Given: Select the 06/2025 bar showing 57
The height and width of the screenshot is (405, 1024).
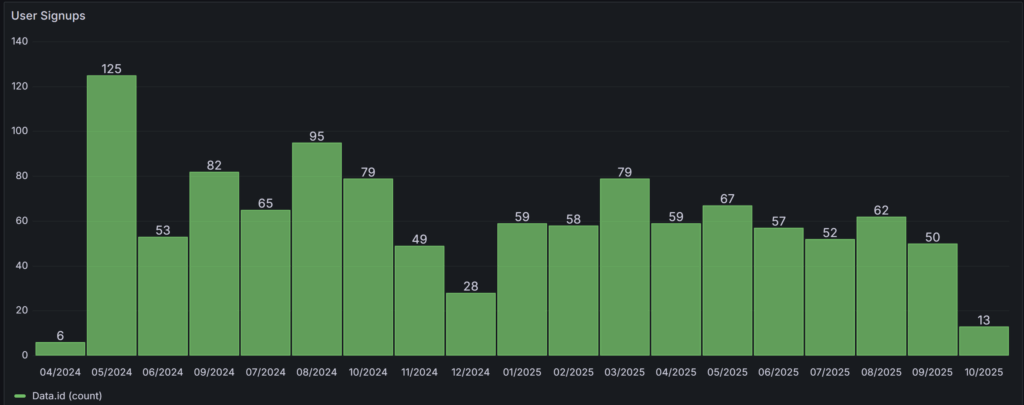Looking at the screenshot, I should [779, 291].
